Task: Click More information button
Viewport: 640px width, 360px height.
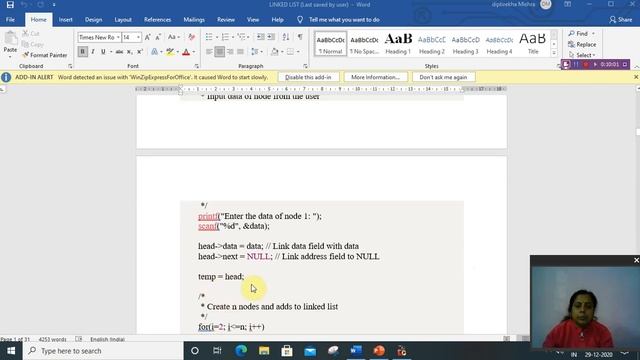Action: coord(375,77)
